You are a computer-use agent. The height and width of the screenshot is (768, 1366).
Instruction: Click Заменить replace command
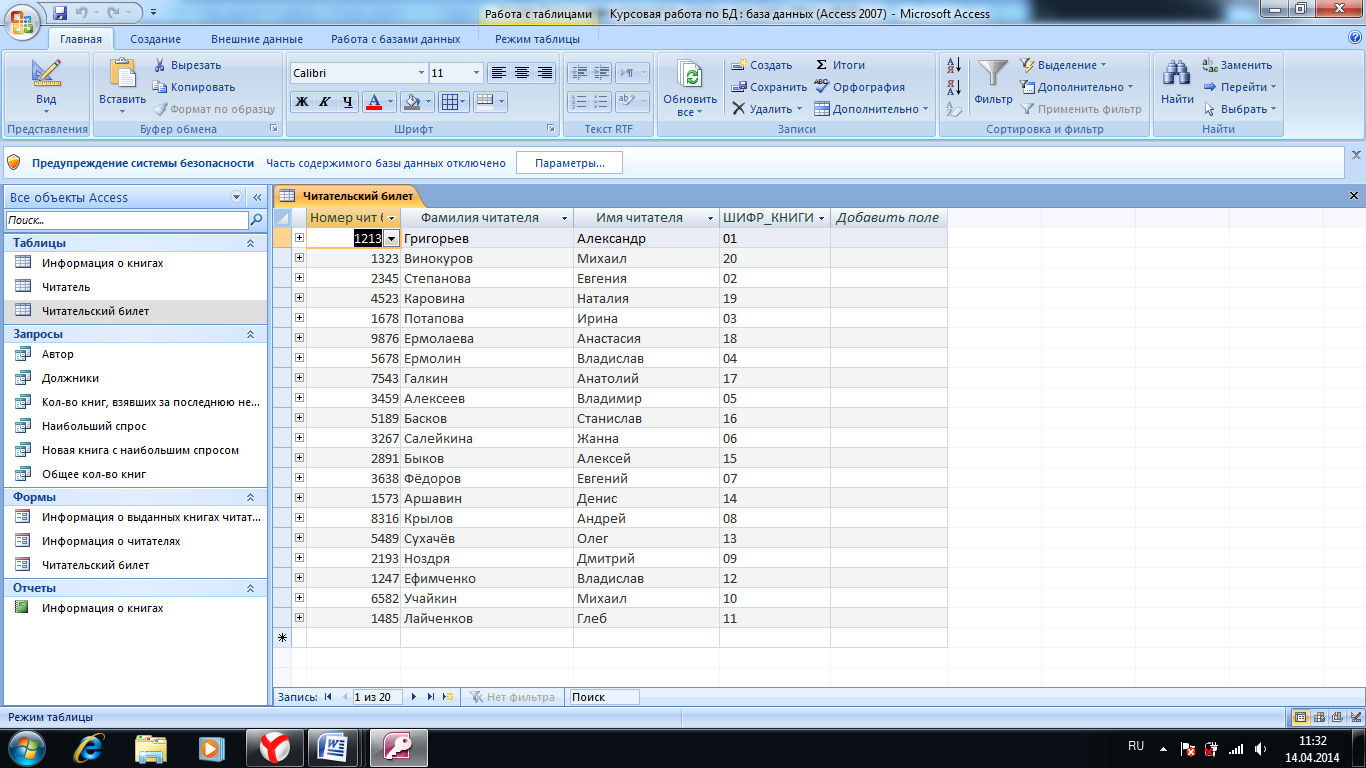click(x=1237, y=65)
